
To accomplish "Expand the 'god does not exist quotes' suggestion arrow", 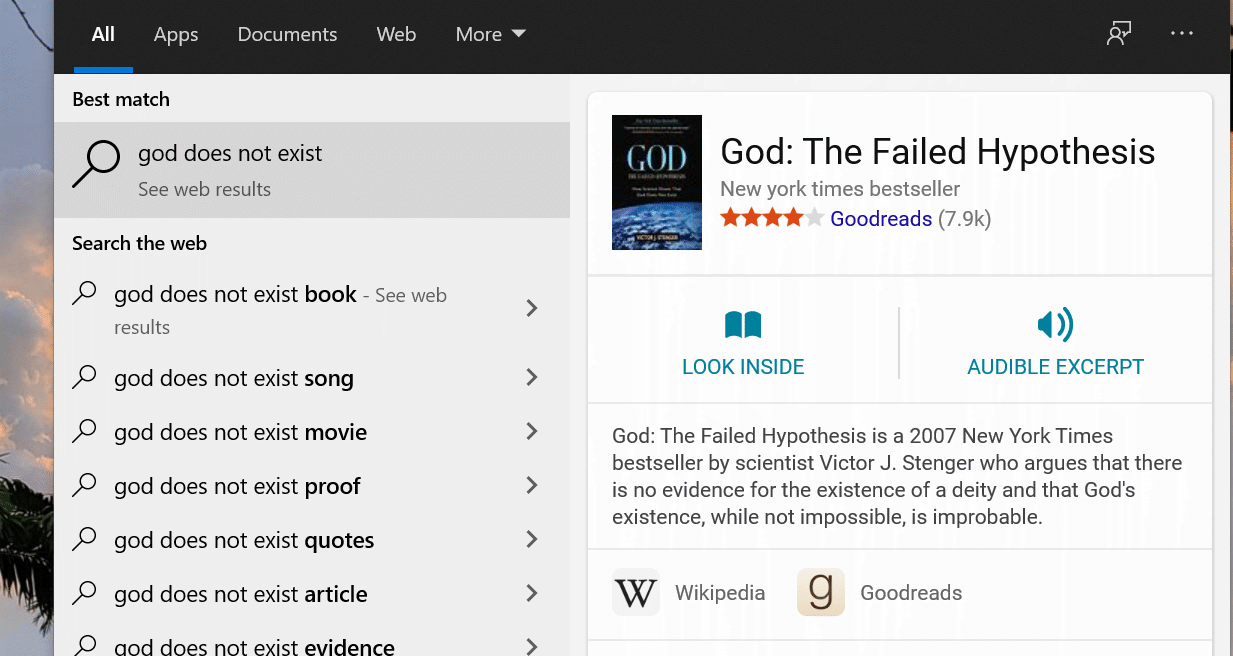I will [532, 539].
